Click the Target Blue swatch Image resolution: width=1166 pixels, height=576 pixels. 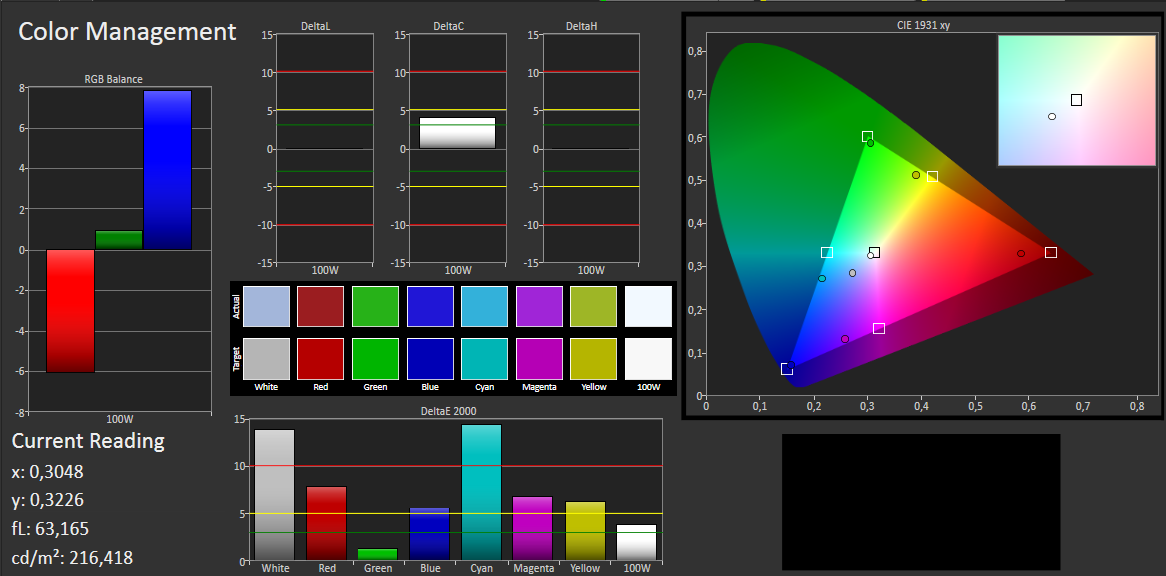pos(430,359)
